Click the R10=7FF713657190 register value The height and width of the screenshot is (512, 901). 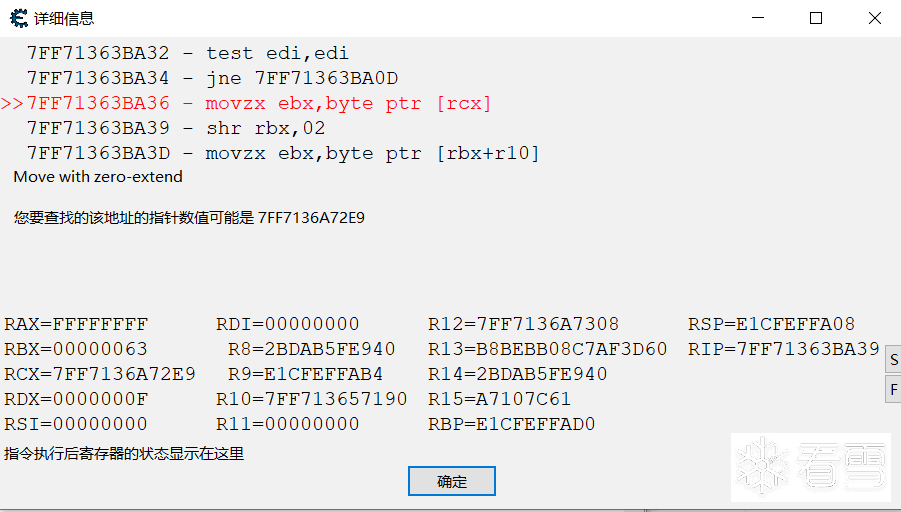tap(312, 399)
